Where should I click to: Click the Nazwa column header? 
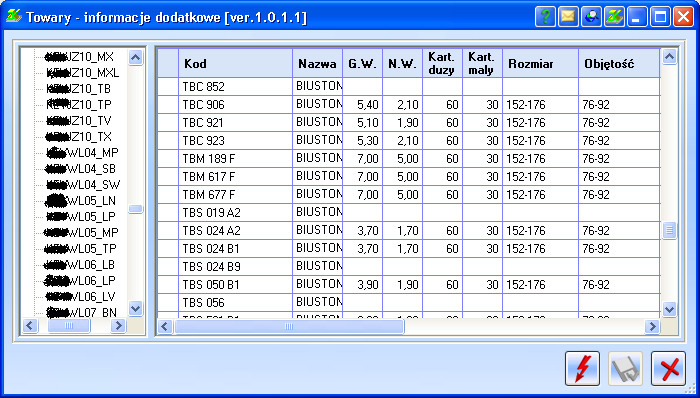pyautogui.click(x=317, y=64)
